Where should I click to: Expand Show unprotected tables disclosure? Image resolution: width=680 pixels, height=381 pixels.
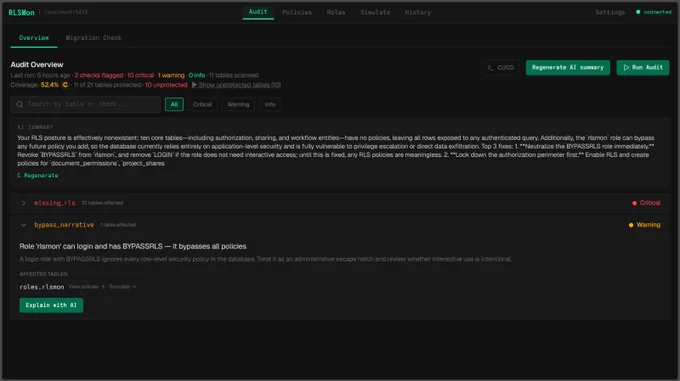[x=236, y=85]
